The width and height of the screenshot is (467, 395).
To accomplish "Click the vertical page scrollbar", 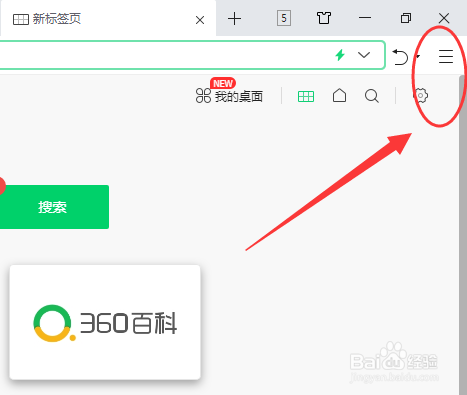I will click(x=463, y=235).
